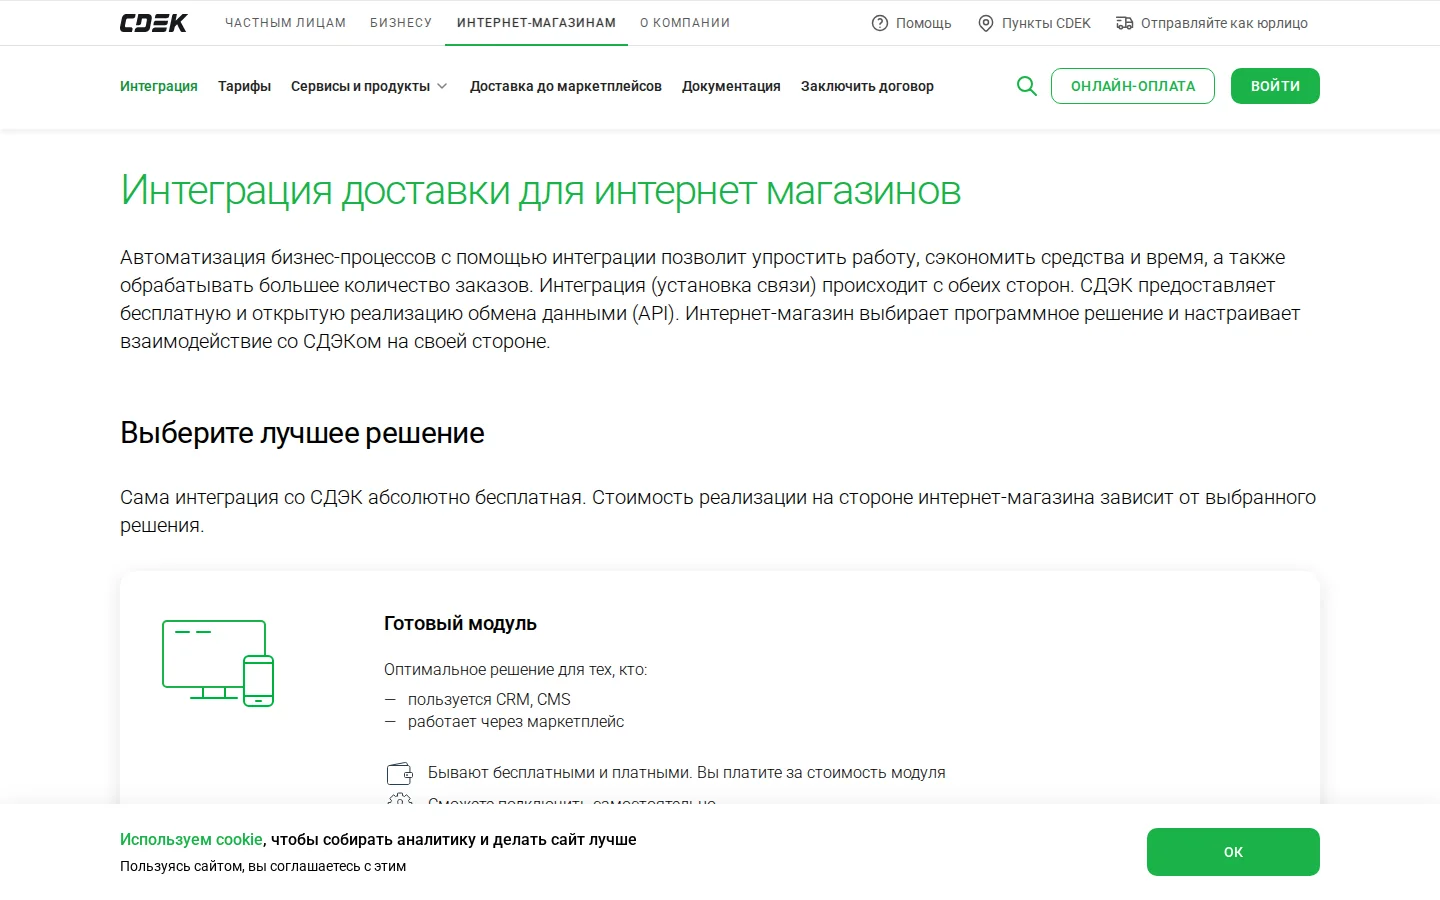Open Заключить договор page
Viewport: 1440px width, 900px height.
867,86
